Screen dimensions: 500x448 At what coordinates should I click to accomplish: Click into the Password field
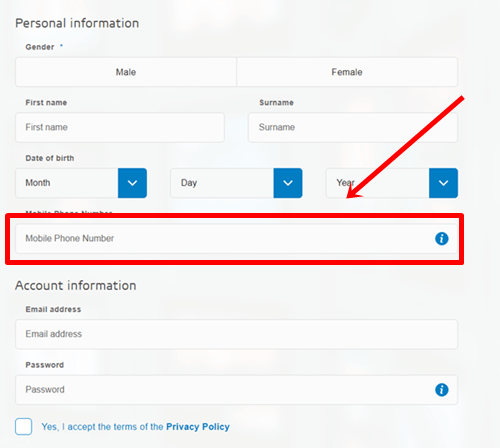pos(237,390)
